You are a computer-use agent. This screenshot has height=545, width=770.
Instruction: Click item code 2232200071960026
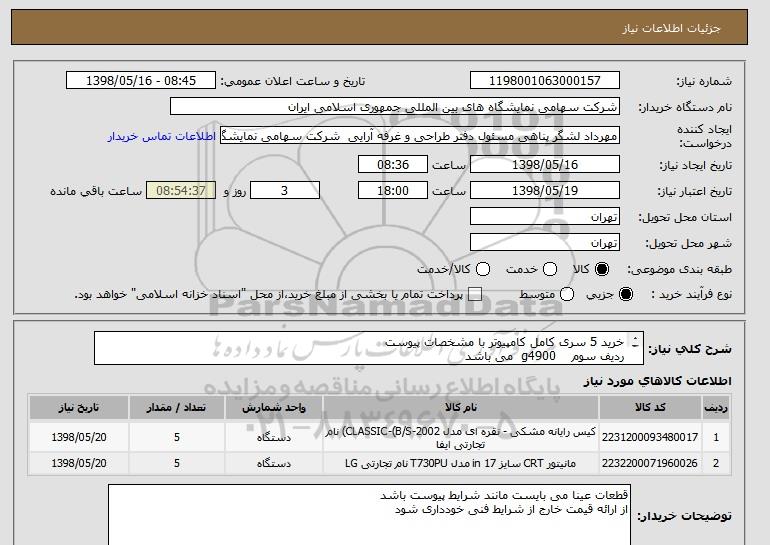[x=650, y=463]
